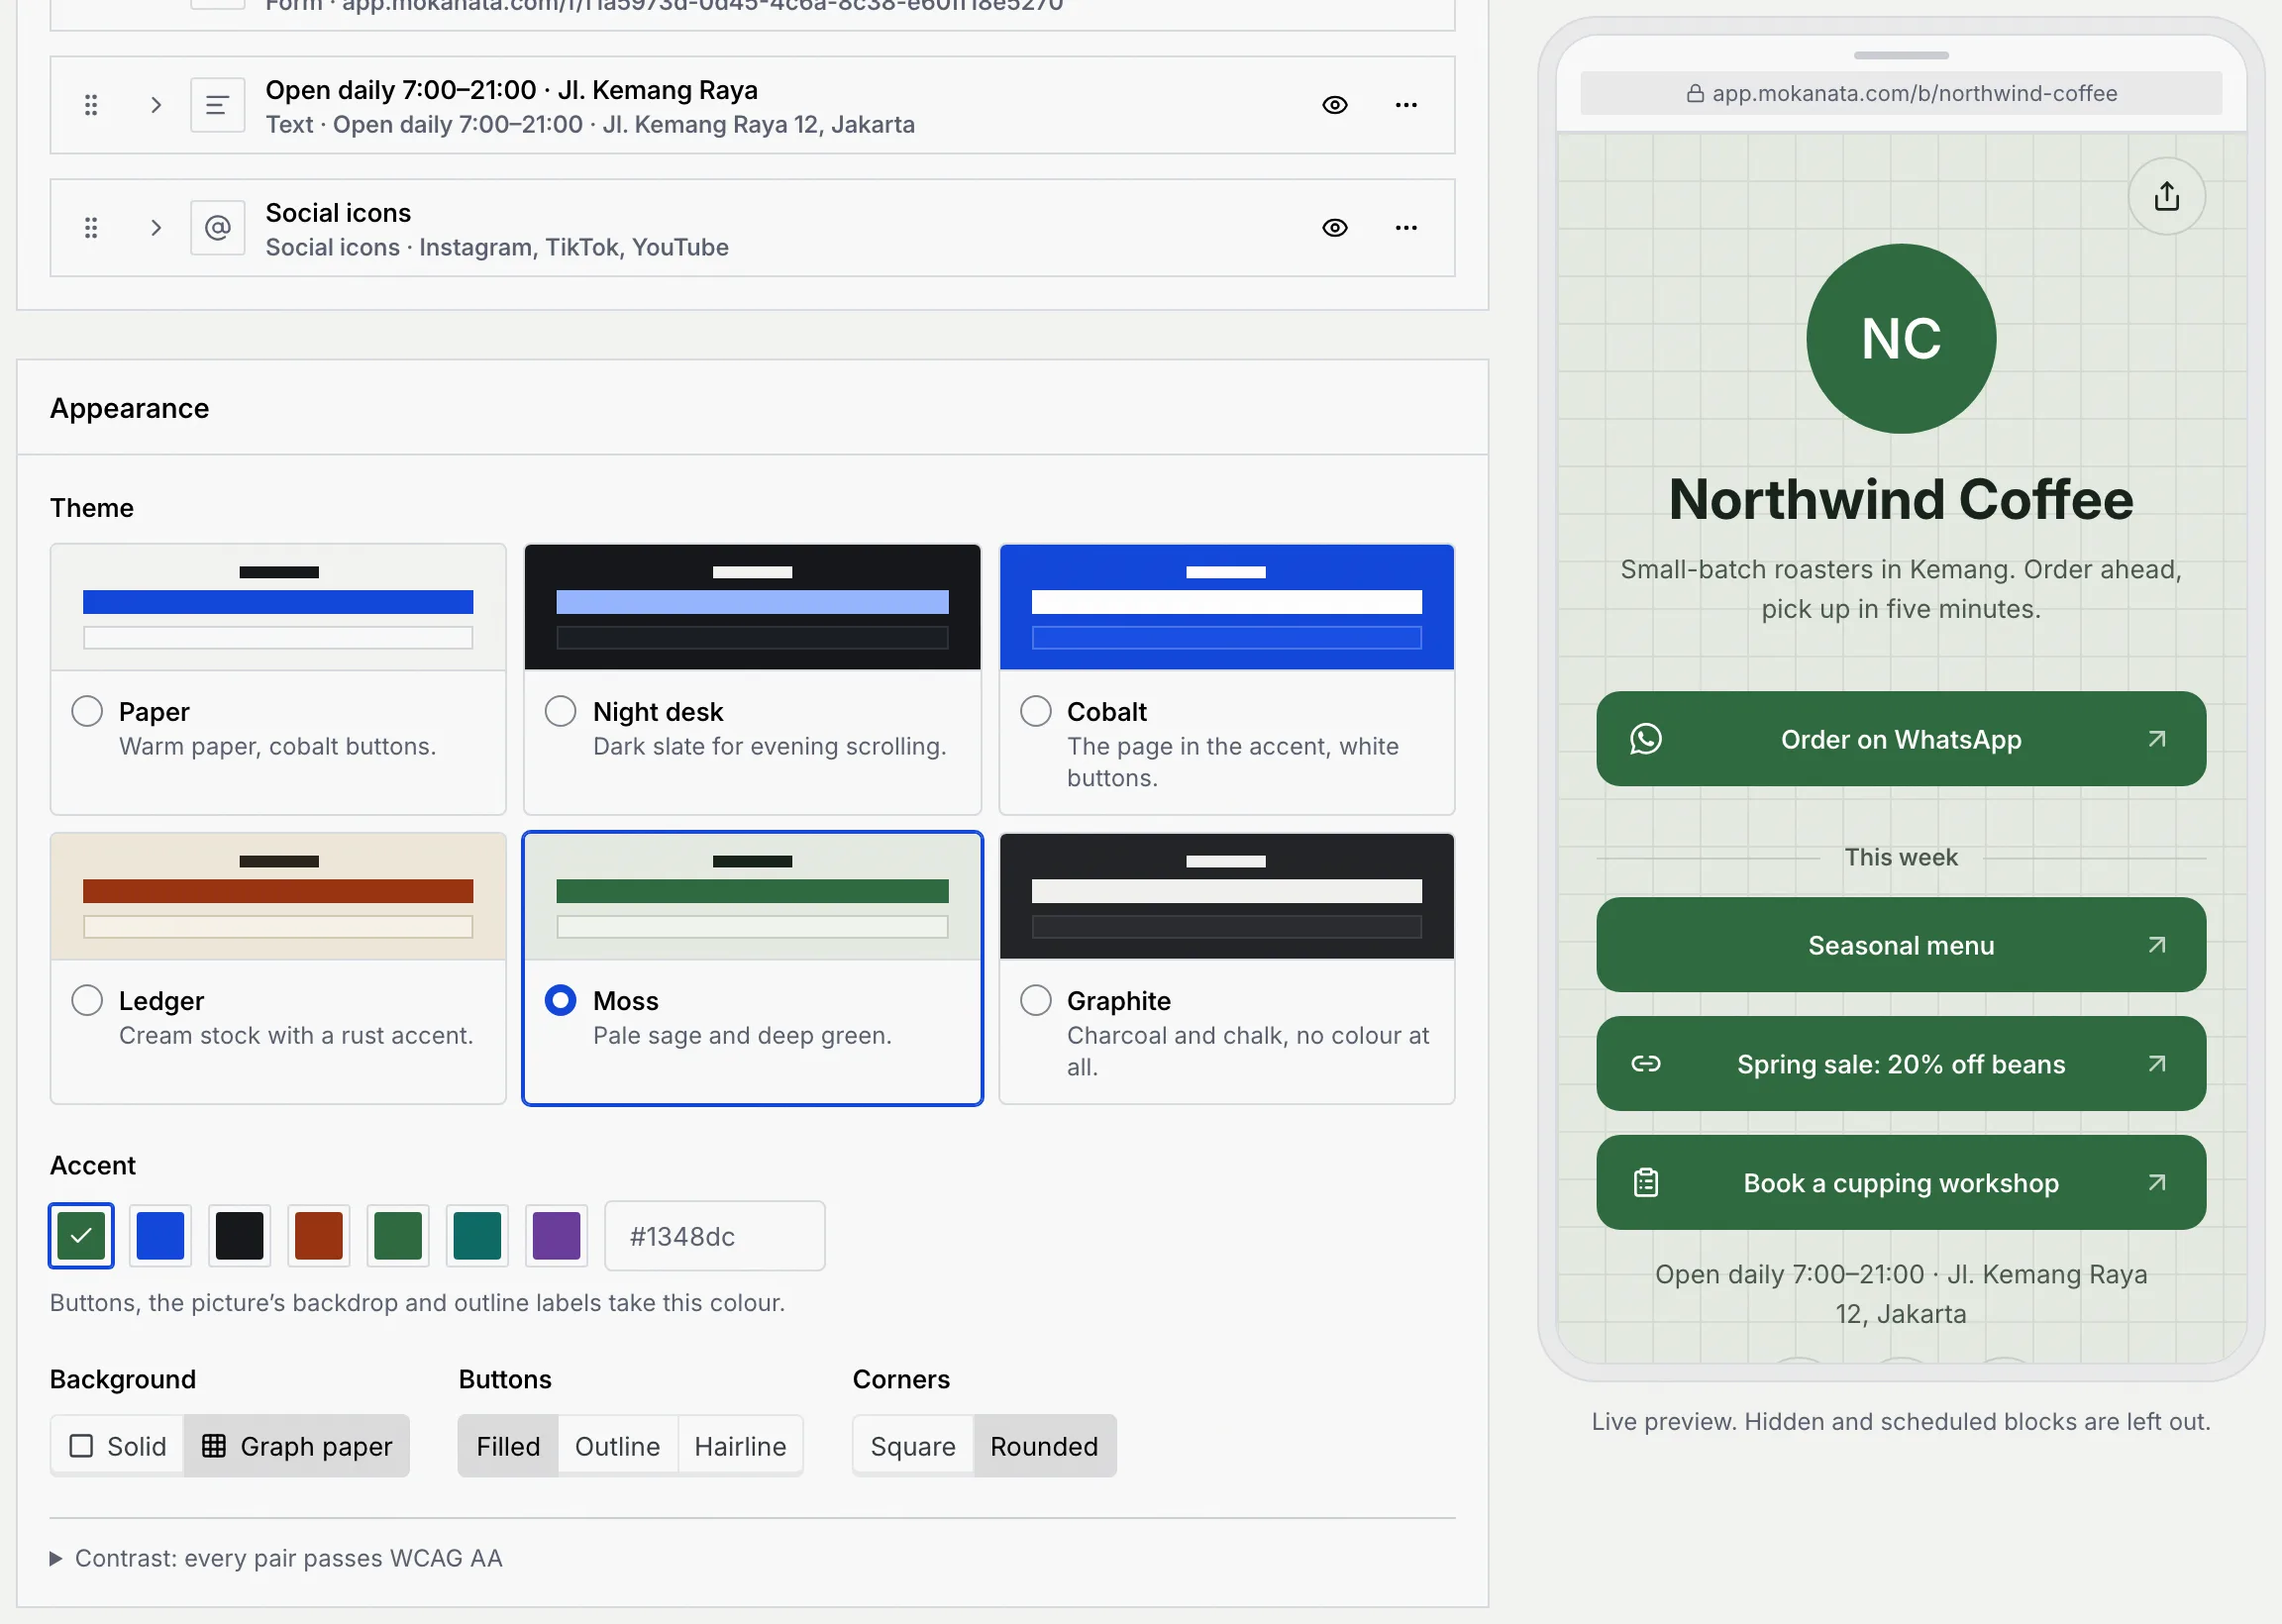This screenshot has width=2282, height=1624.
Task: Click the accent hex colour input field
Action: click(715, 1236)
